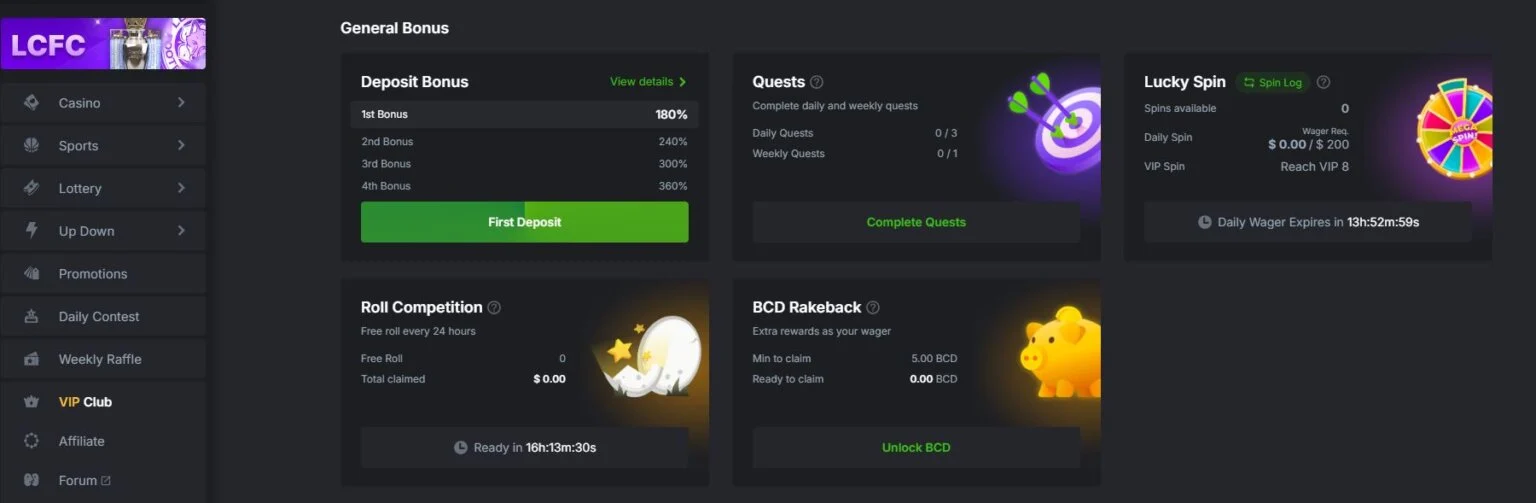1536x503 pixels.
Task: Click the Up Down lightning icon
Action: pos(31,231)
